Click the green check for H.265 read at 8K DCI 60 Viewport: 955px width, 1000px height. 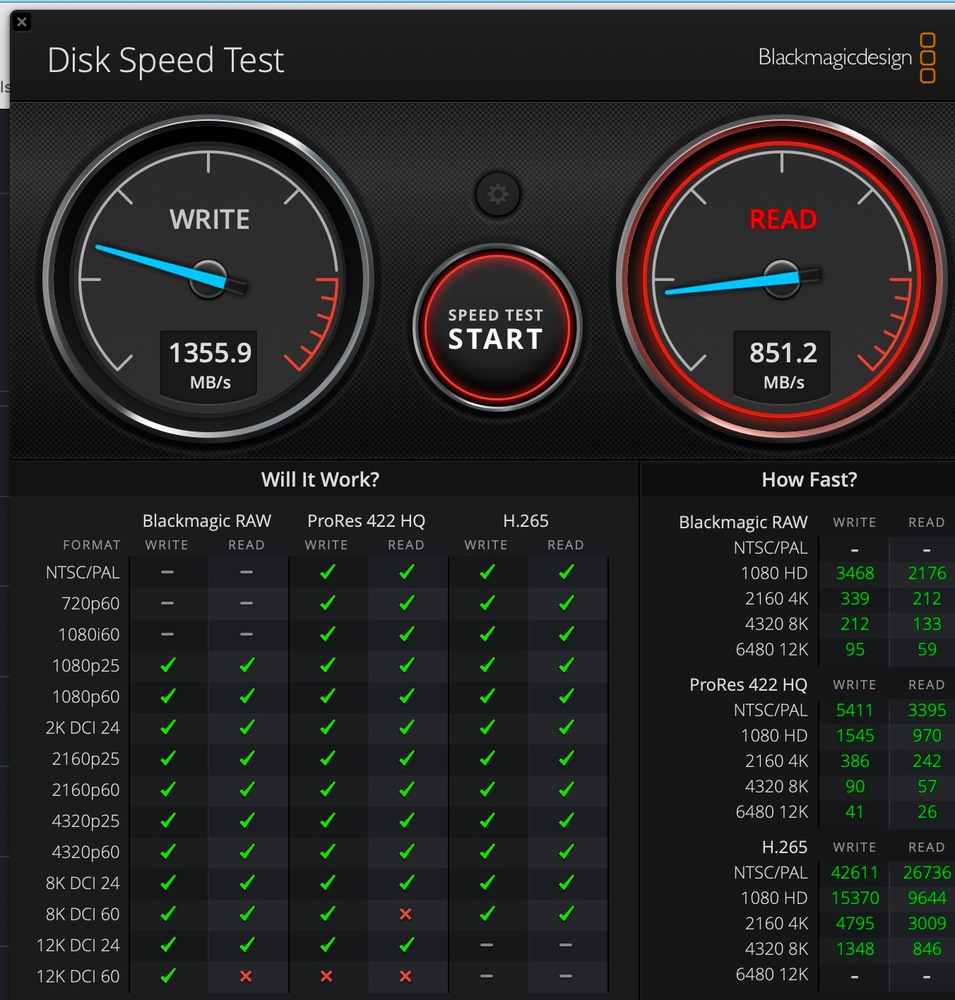click(x=566, y=914)
